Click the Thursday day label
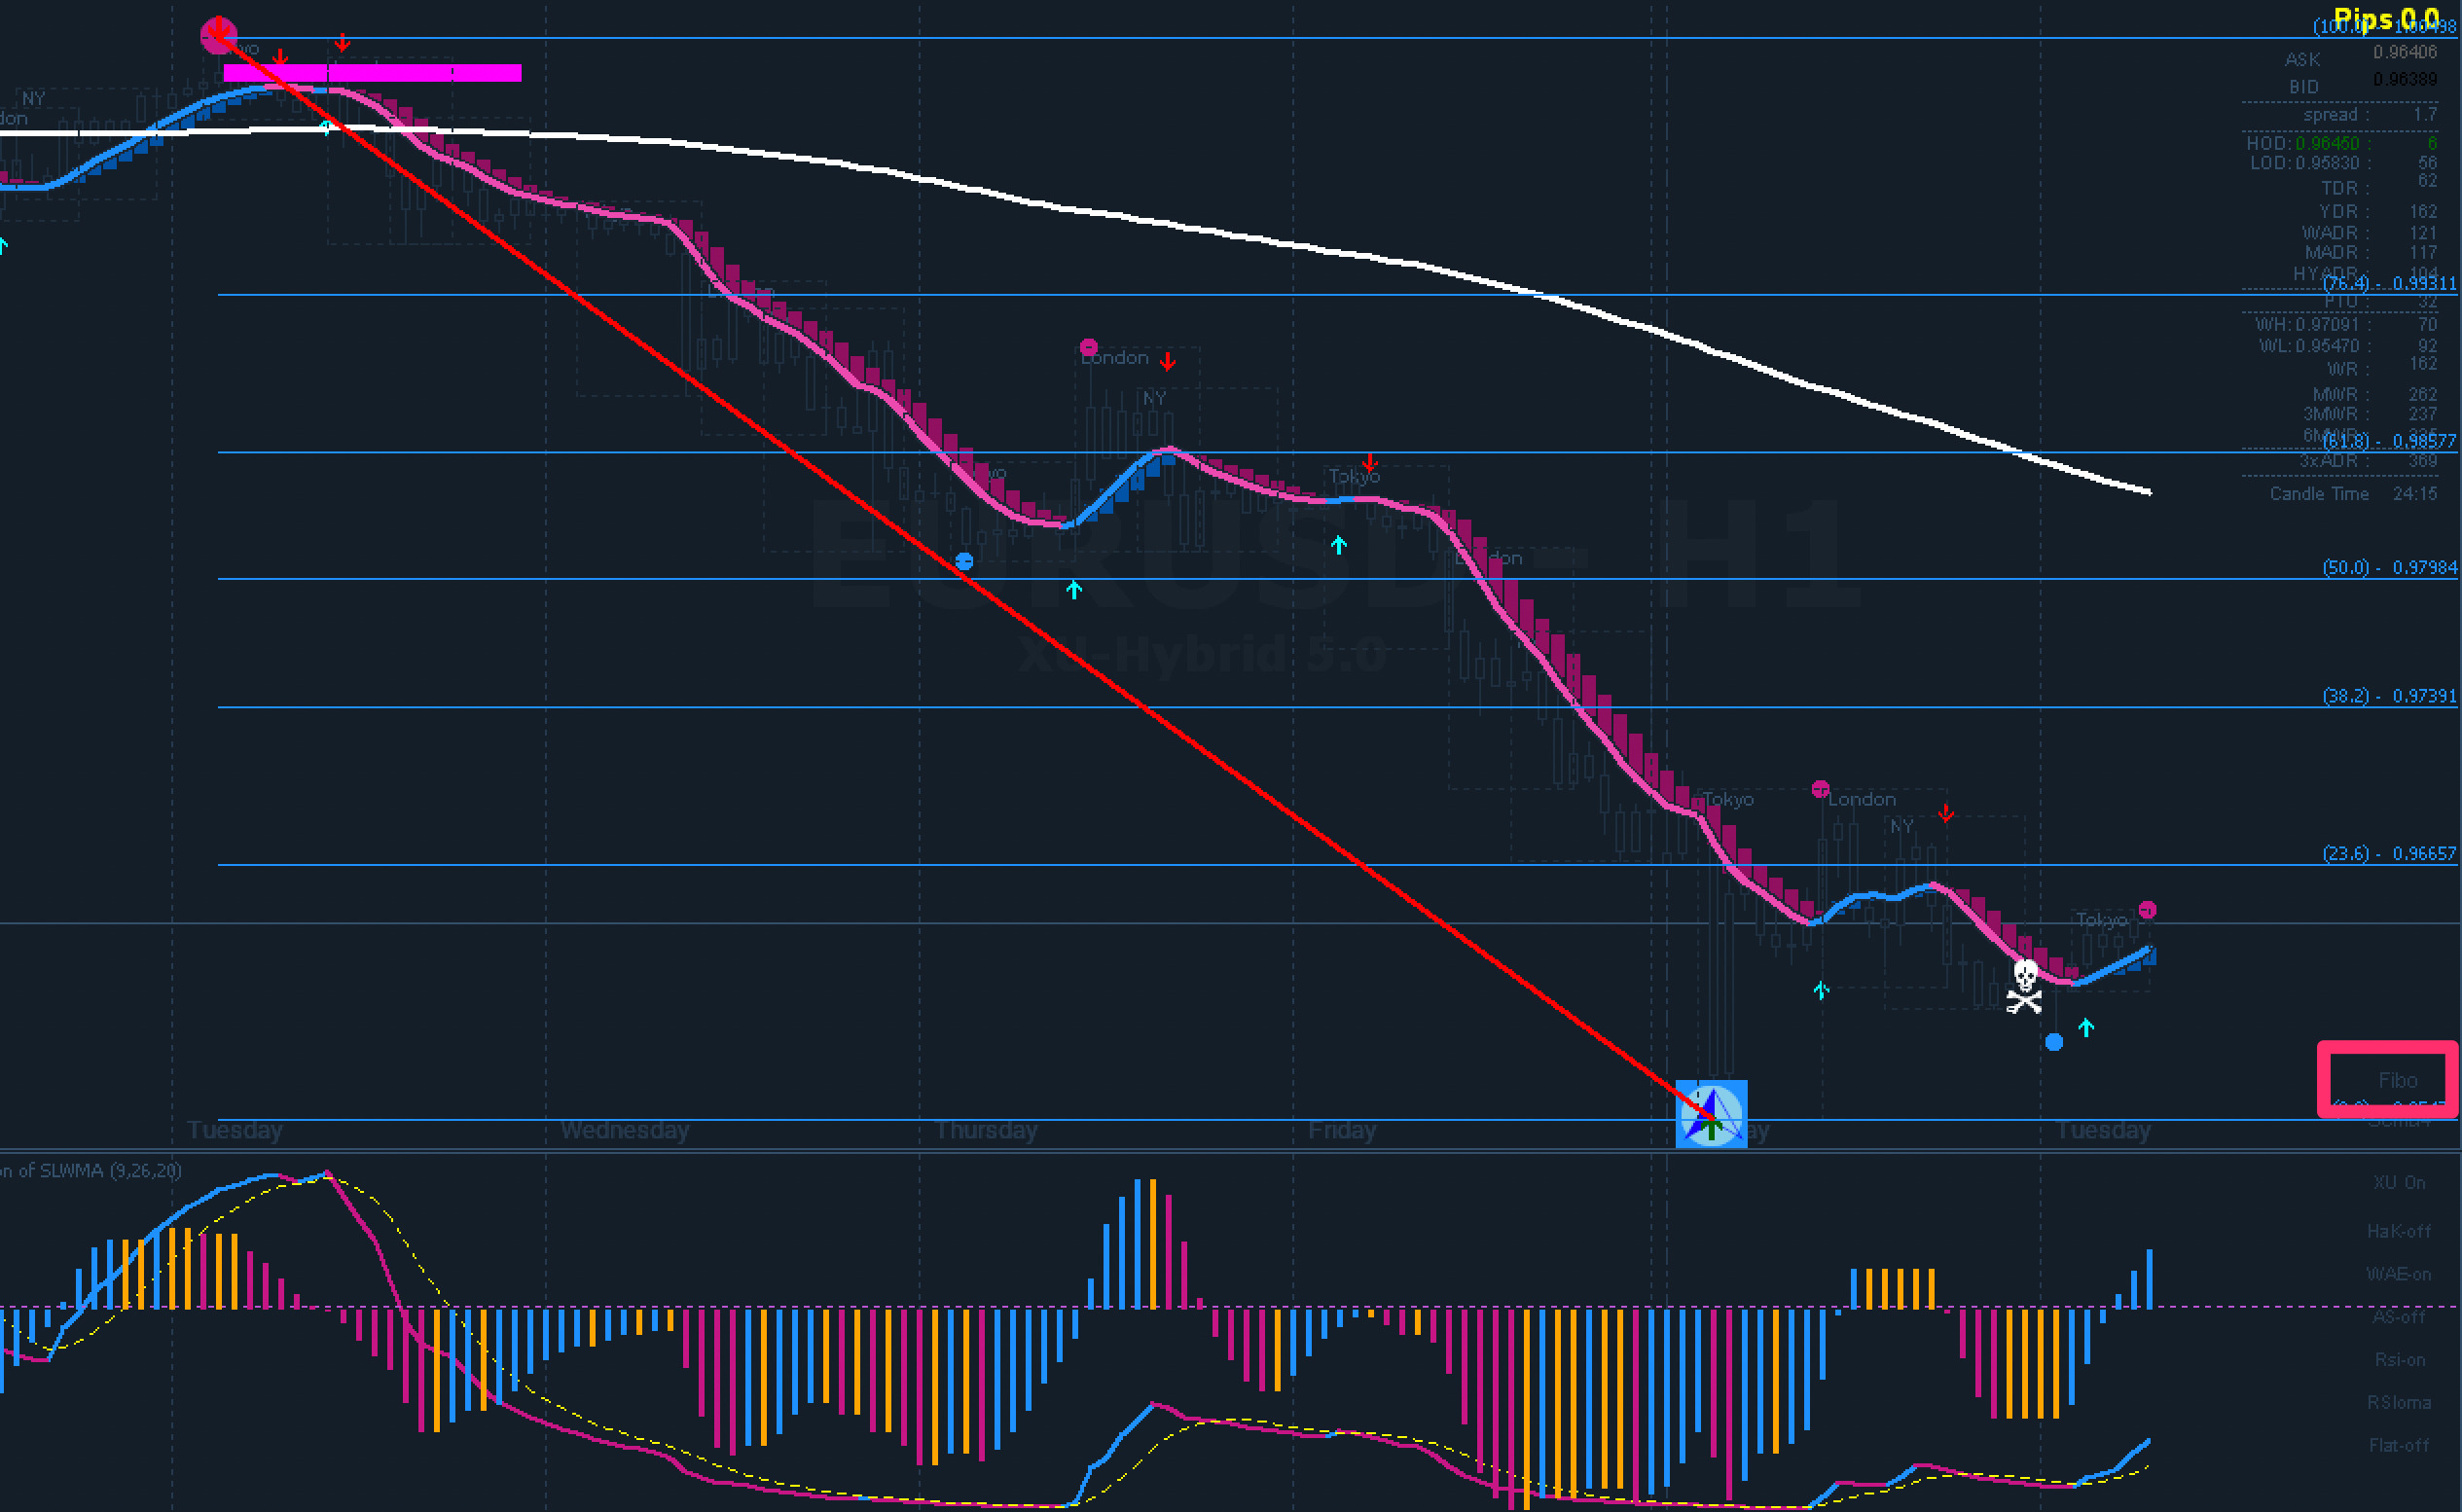 (x=987, y=1130)
